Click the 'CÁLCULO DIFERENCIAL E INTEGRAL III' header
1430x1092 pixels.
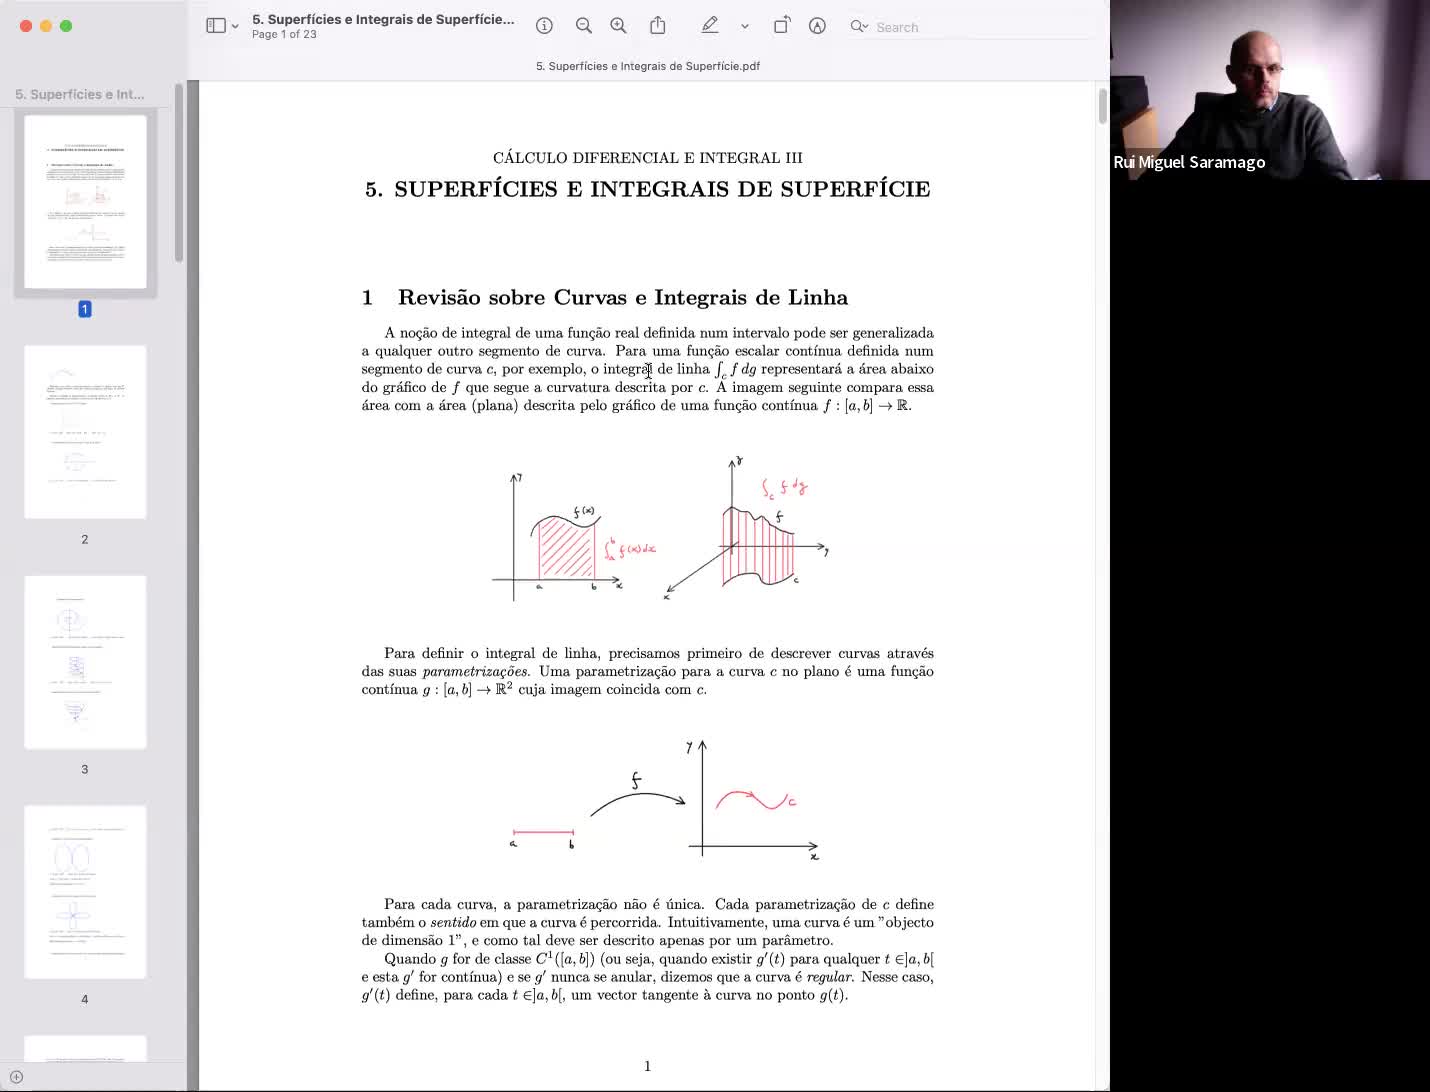(648, 158)
